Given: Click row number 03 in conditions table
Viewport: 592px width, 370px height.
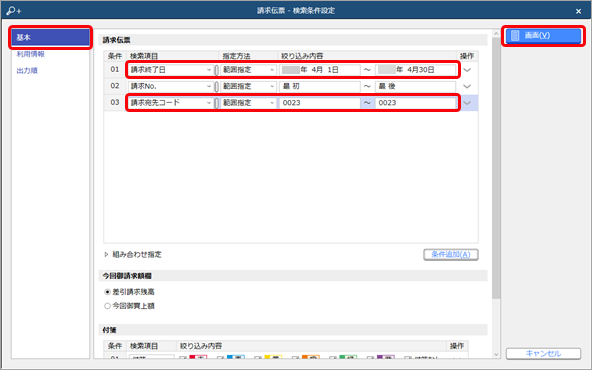Looking at the screenshot, I should point(115,103).
